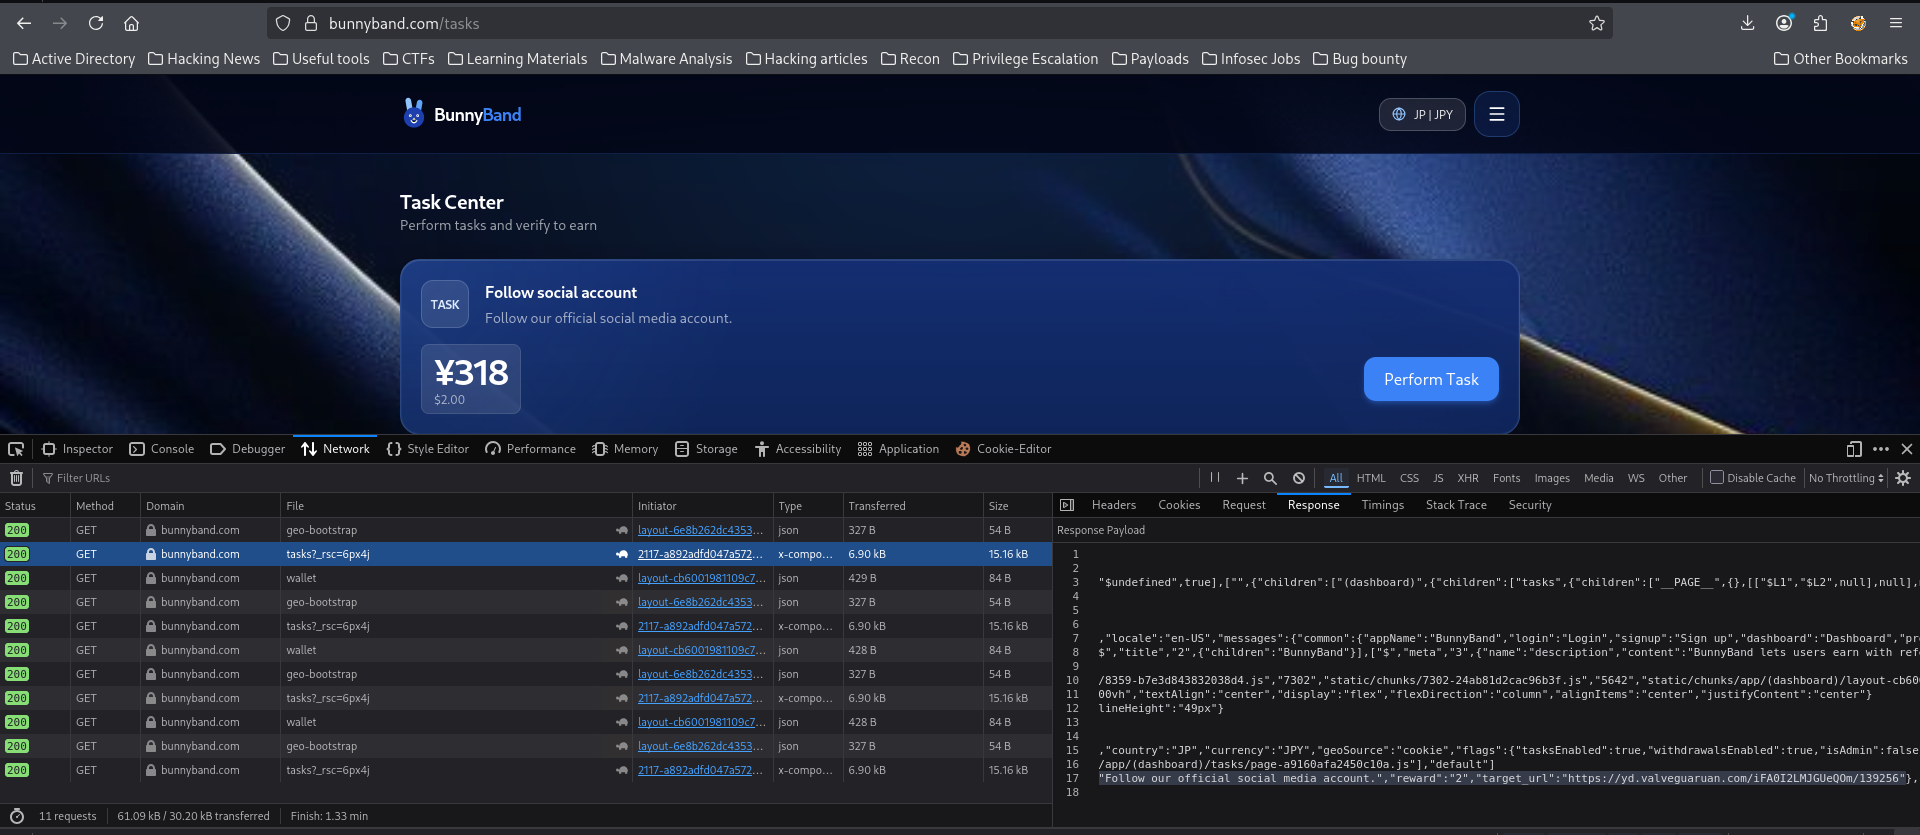1920x835 pixels.
Task: Reload the page with the refresh icon
Action: 96,23
